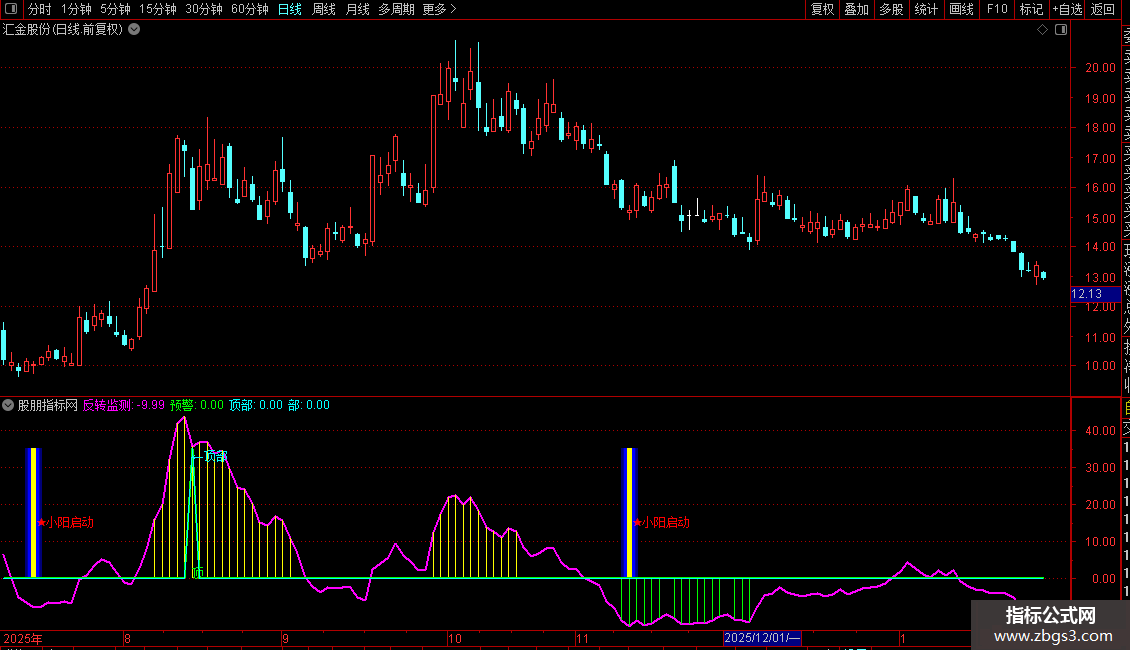Screen dimensions: 1130x650
Task: Open the F10 company info
Action: point(997,10)
